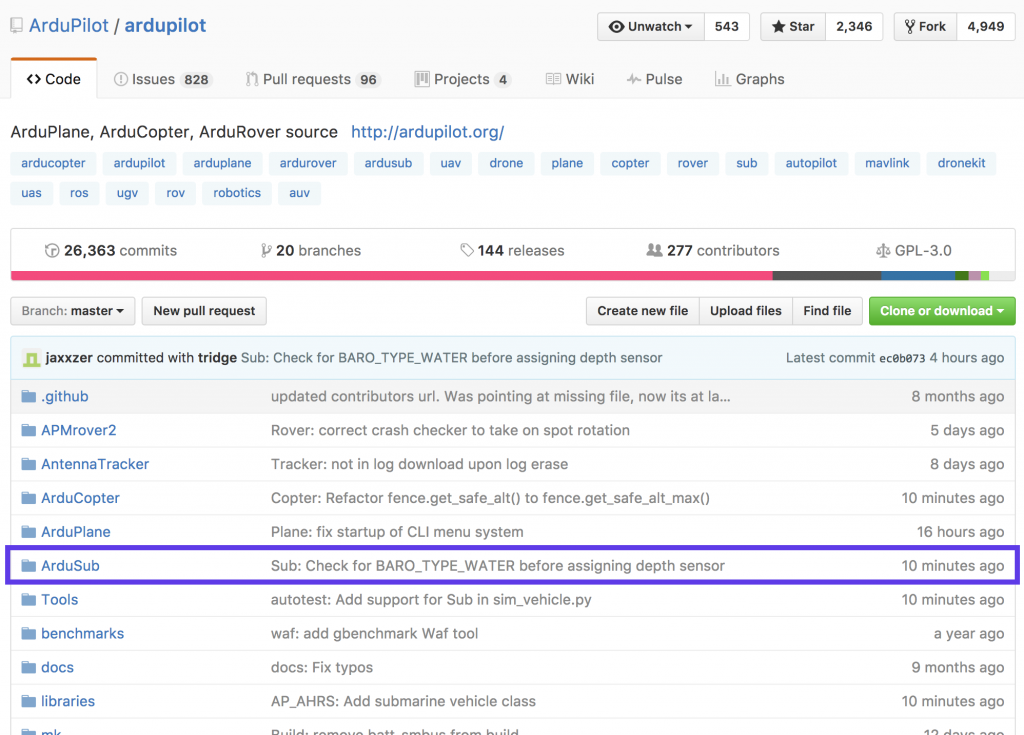Switch to the Issues tab
The image size is (1024, 735).
click(x=162, y=79)
